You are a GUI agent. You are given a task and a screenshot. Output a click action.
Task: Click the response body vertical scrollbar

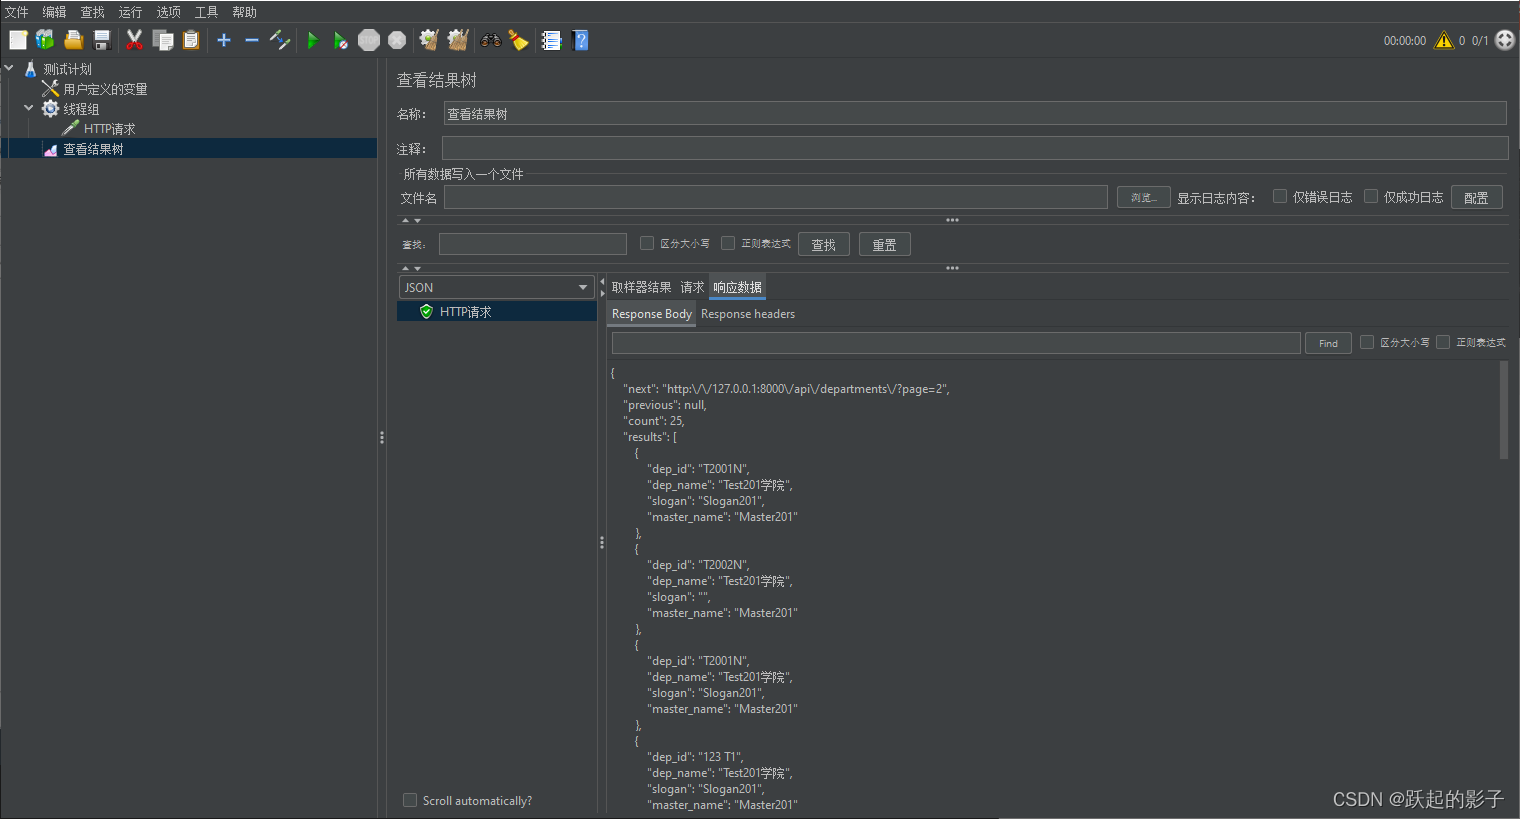pyautogui.click(x=1503, y=410)
